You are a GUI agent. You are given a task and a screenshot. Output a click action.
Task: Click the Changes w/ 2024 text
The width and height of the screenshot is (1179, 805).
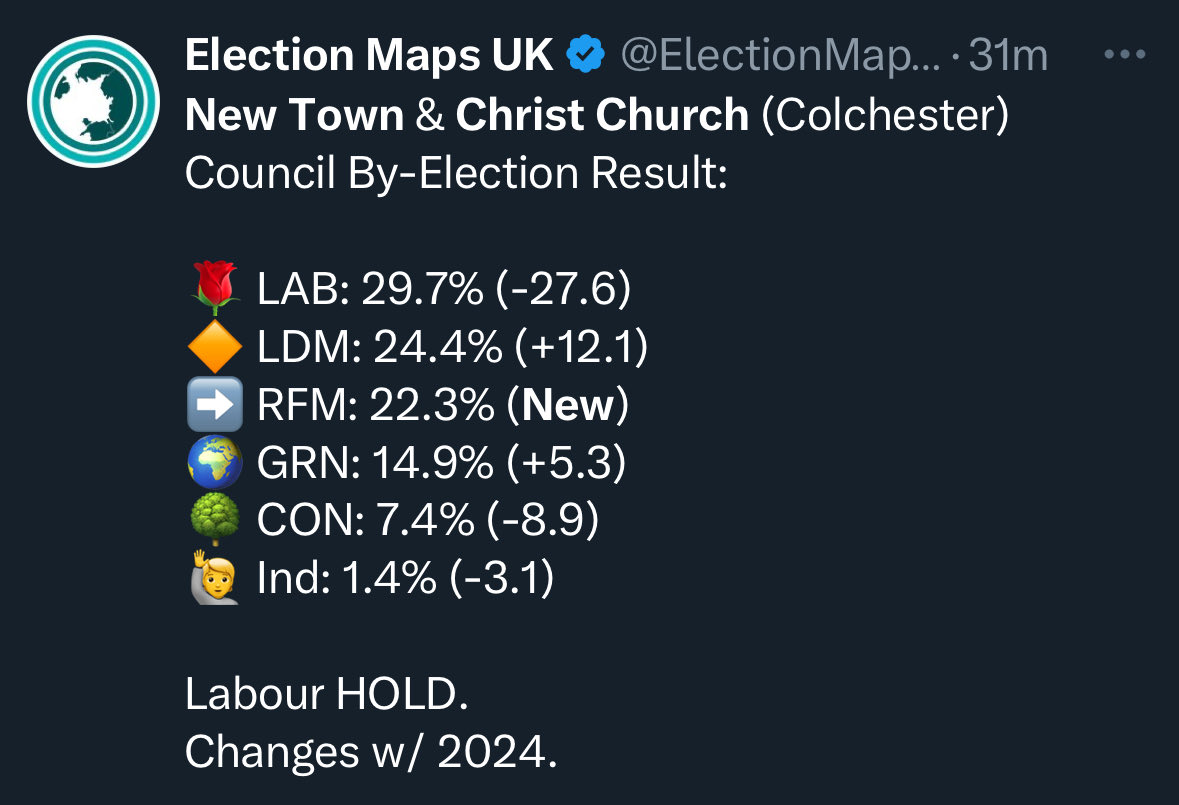click(371, 751)
